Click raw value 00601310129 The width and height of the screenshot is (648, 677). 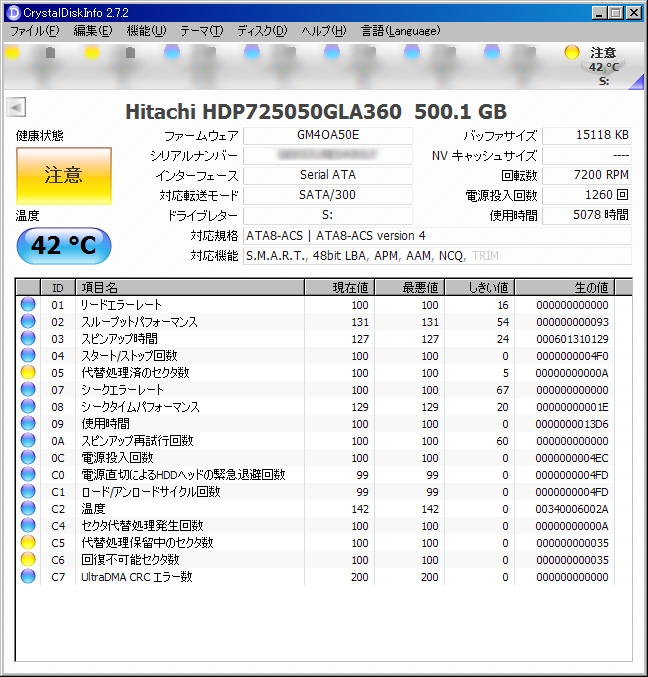[572, 339]
